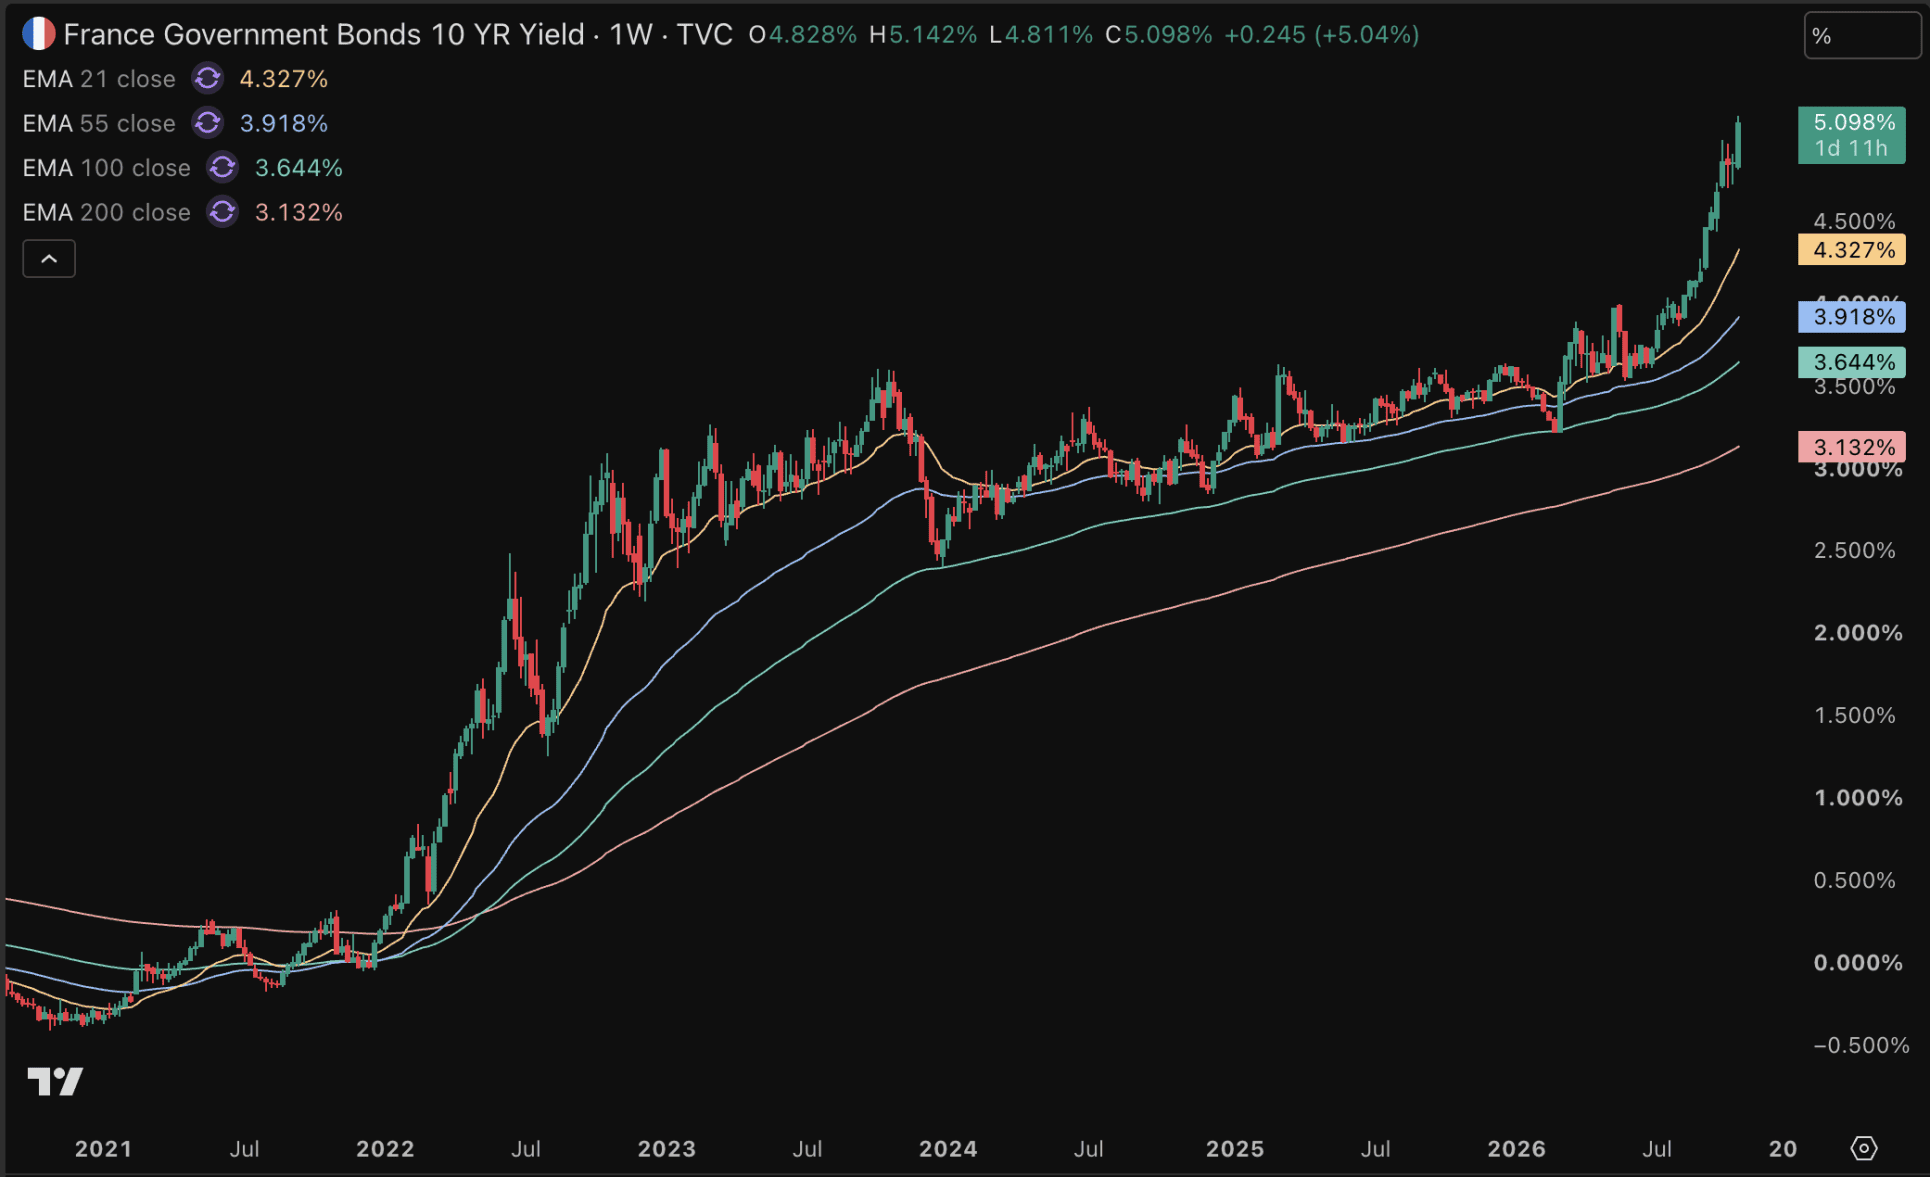Change the 1W interval in title
The height and width of the screenshot is (1177, 1930).
coord(631,35)
